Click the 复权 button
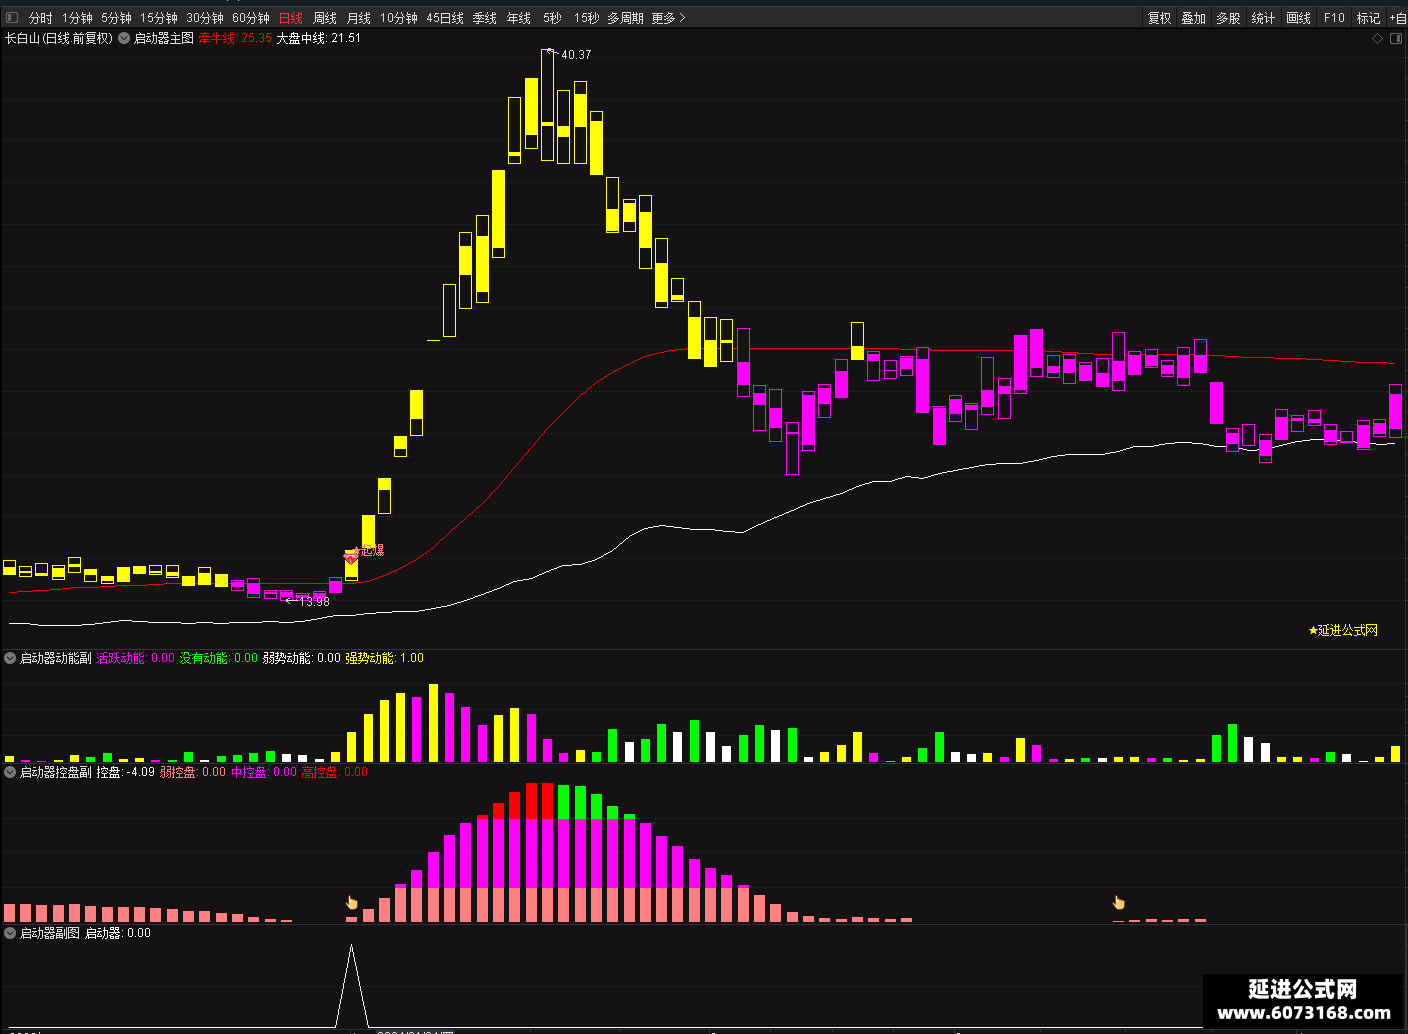 coord(1159,18)
